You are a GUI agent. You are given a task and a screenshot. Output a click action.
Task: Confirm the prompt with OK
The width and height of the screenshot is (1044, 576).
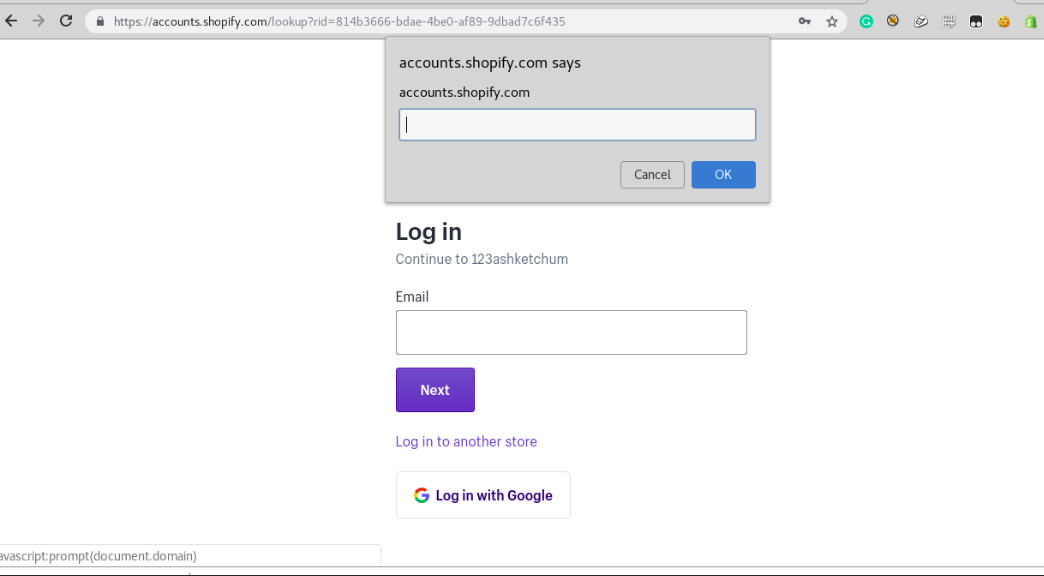pyautogui.click(x=723, y=174)
